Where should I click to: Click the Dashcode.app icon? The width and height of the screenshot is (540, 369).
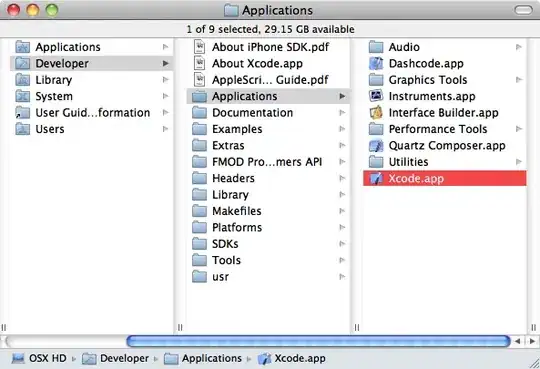(x=376, y=63)
